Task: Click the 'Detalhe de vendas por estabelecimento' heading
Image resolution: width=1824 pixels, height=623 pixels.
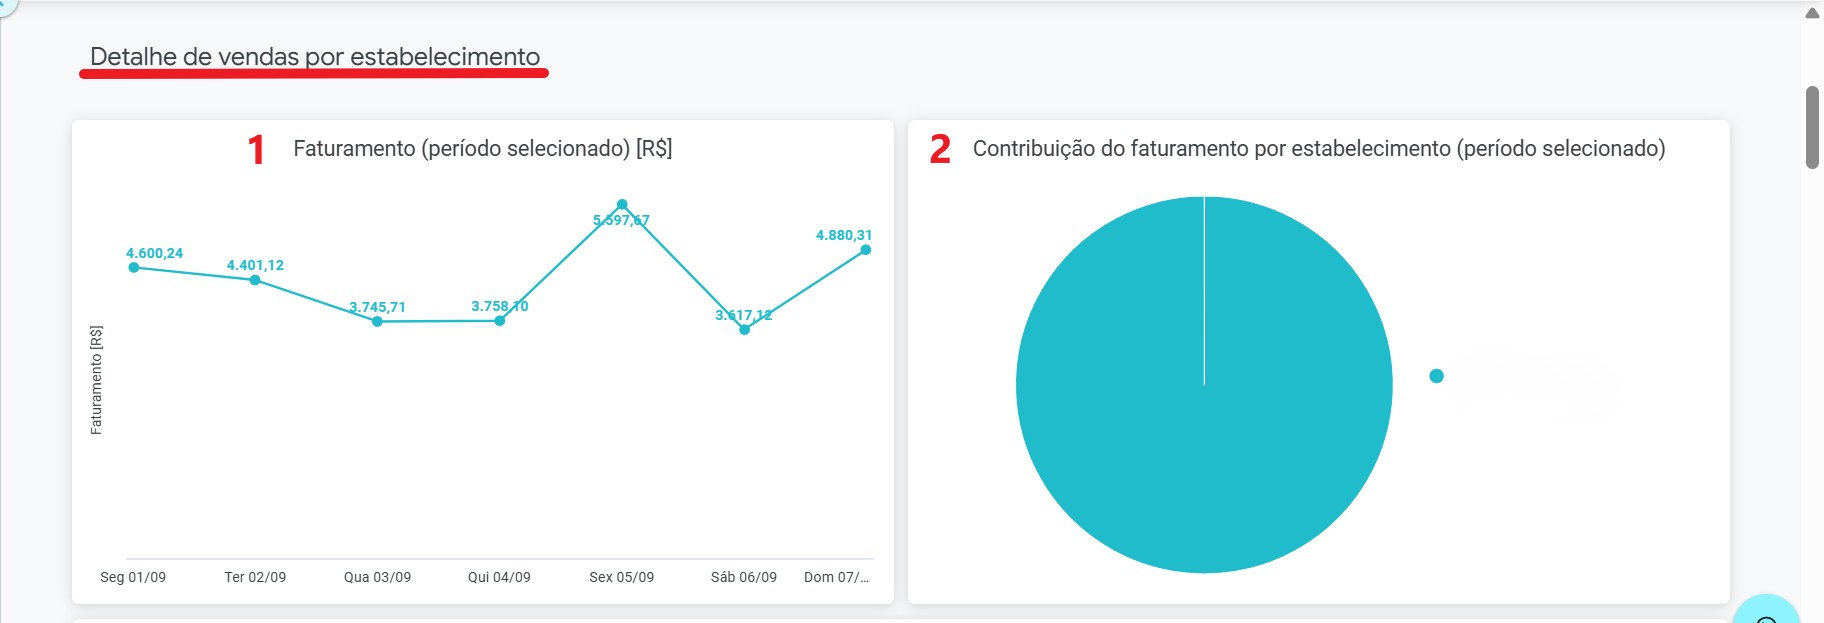Action: tap(315, 57)
